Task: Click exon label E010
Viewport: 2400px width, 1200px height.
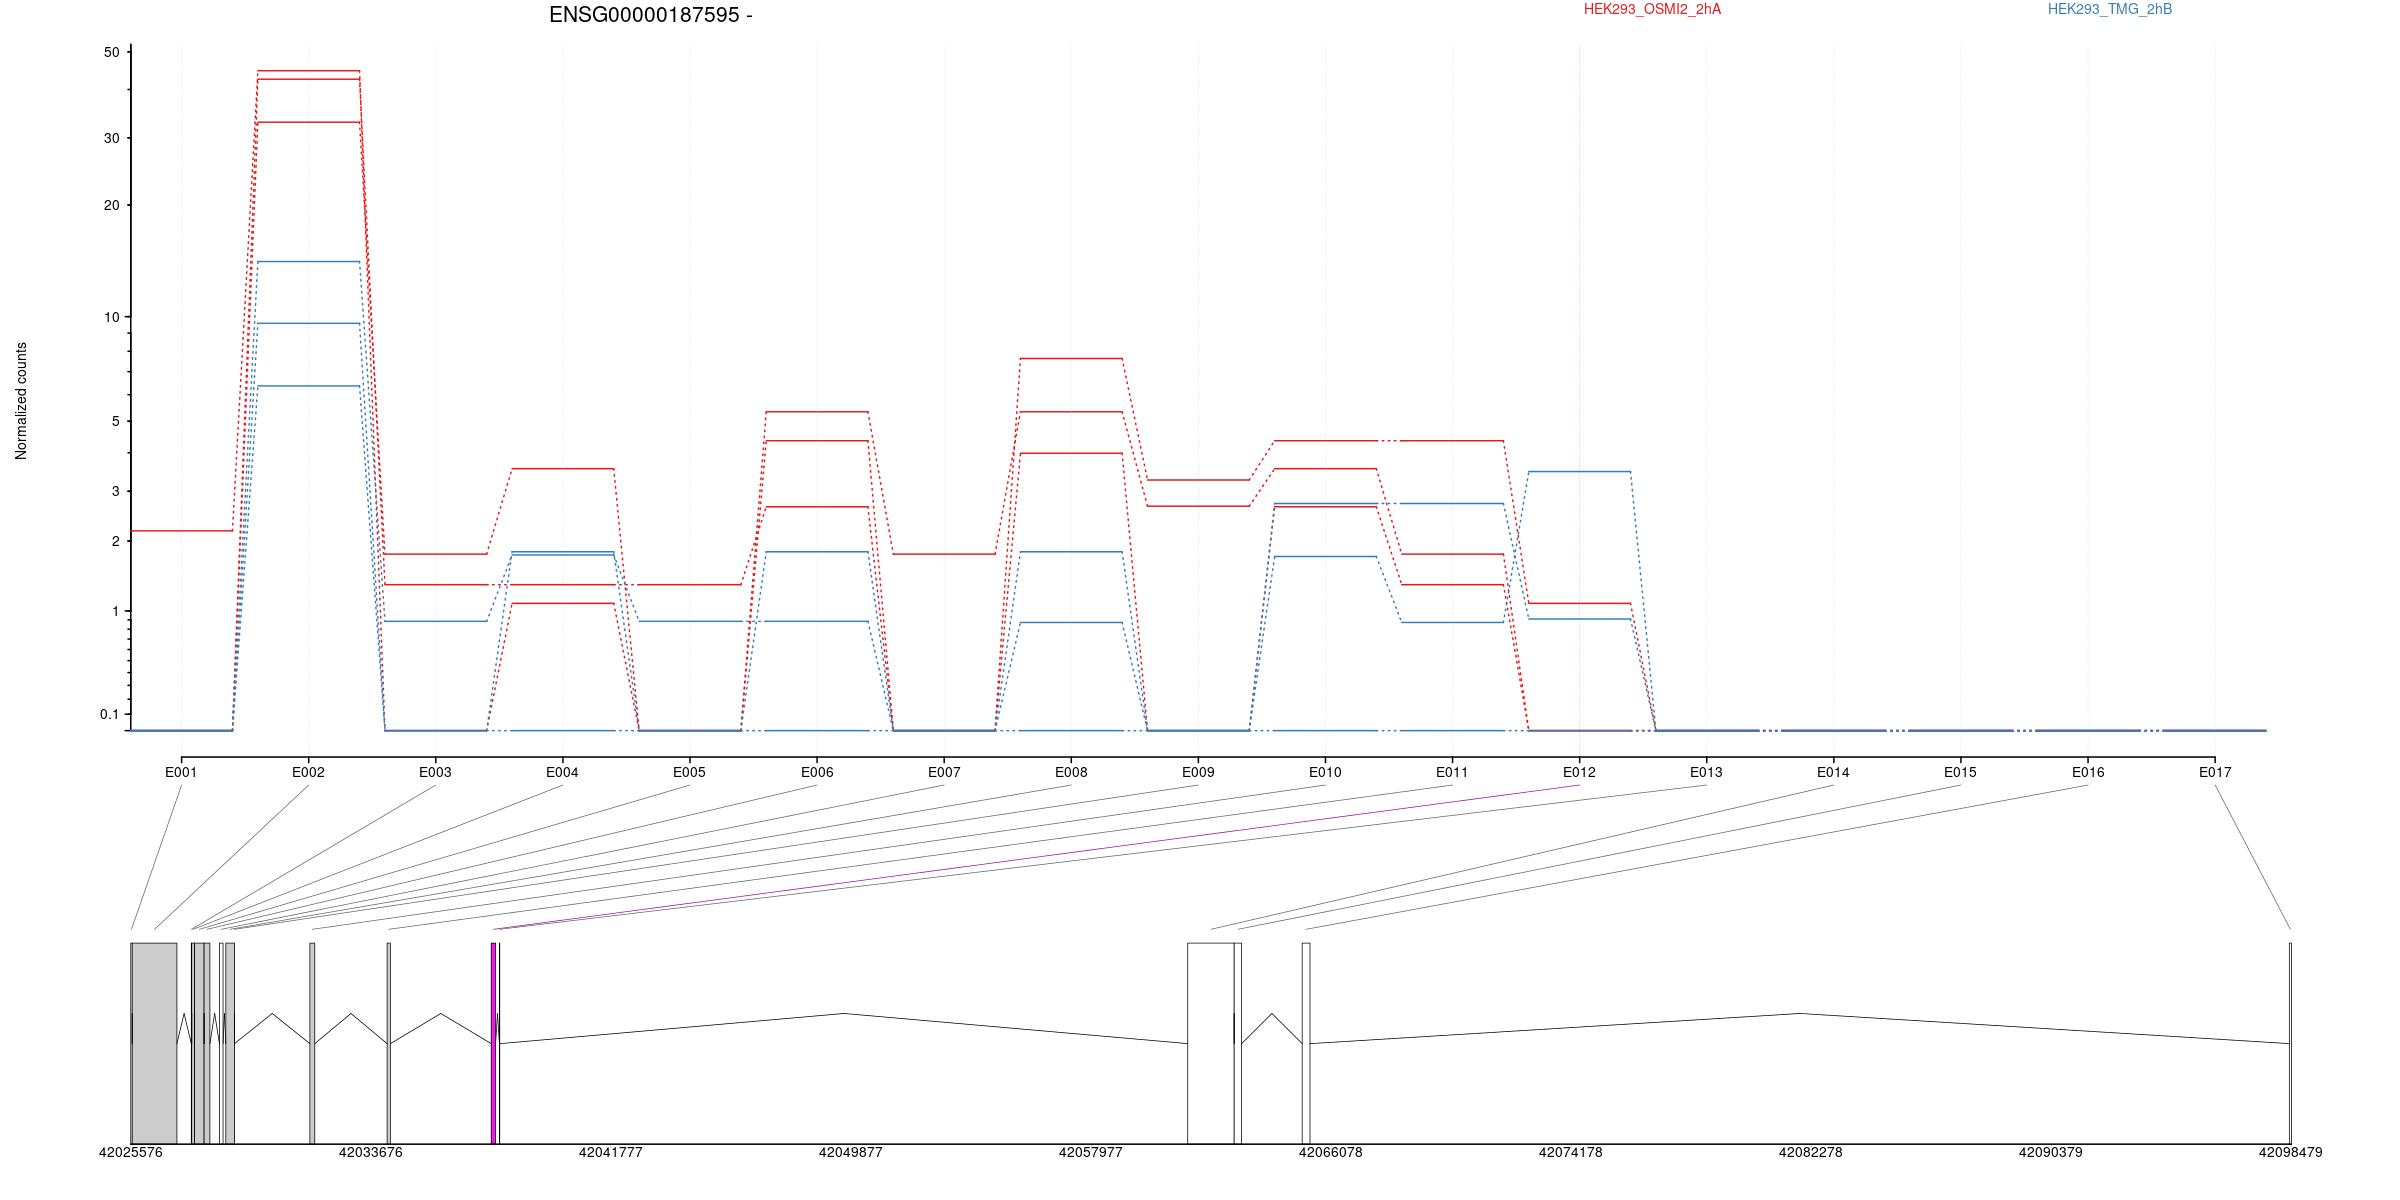Action: point(1325,772)
